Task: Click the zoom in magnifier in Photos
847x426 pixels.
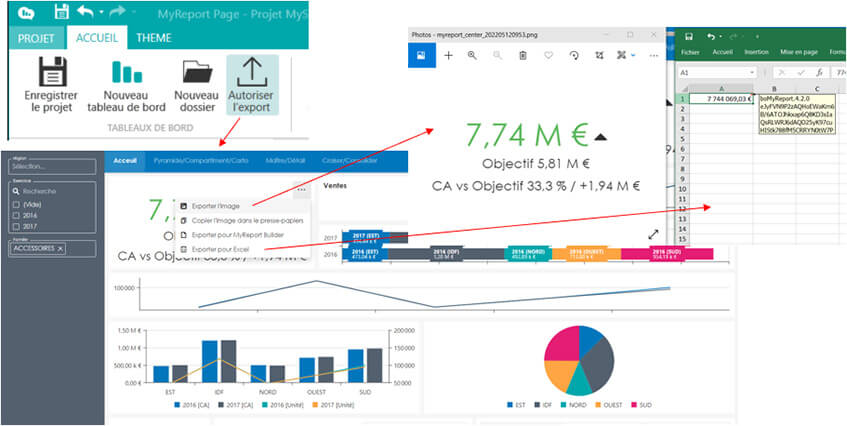Action: click(x=473, y=55)
